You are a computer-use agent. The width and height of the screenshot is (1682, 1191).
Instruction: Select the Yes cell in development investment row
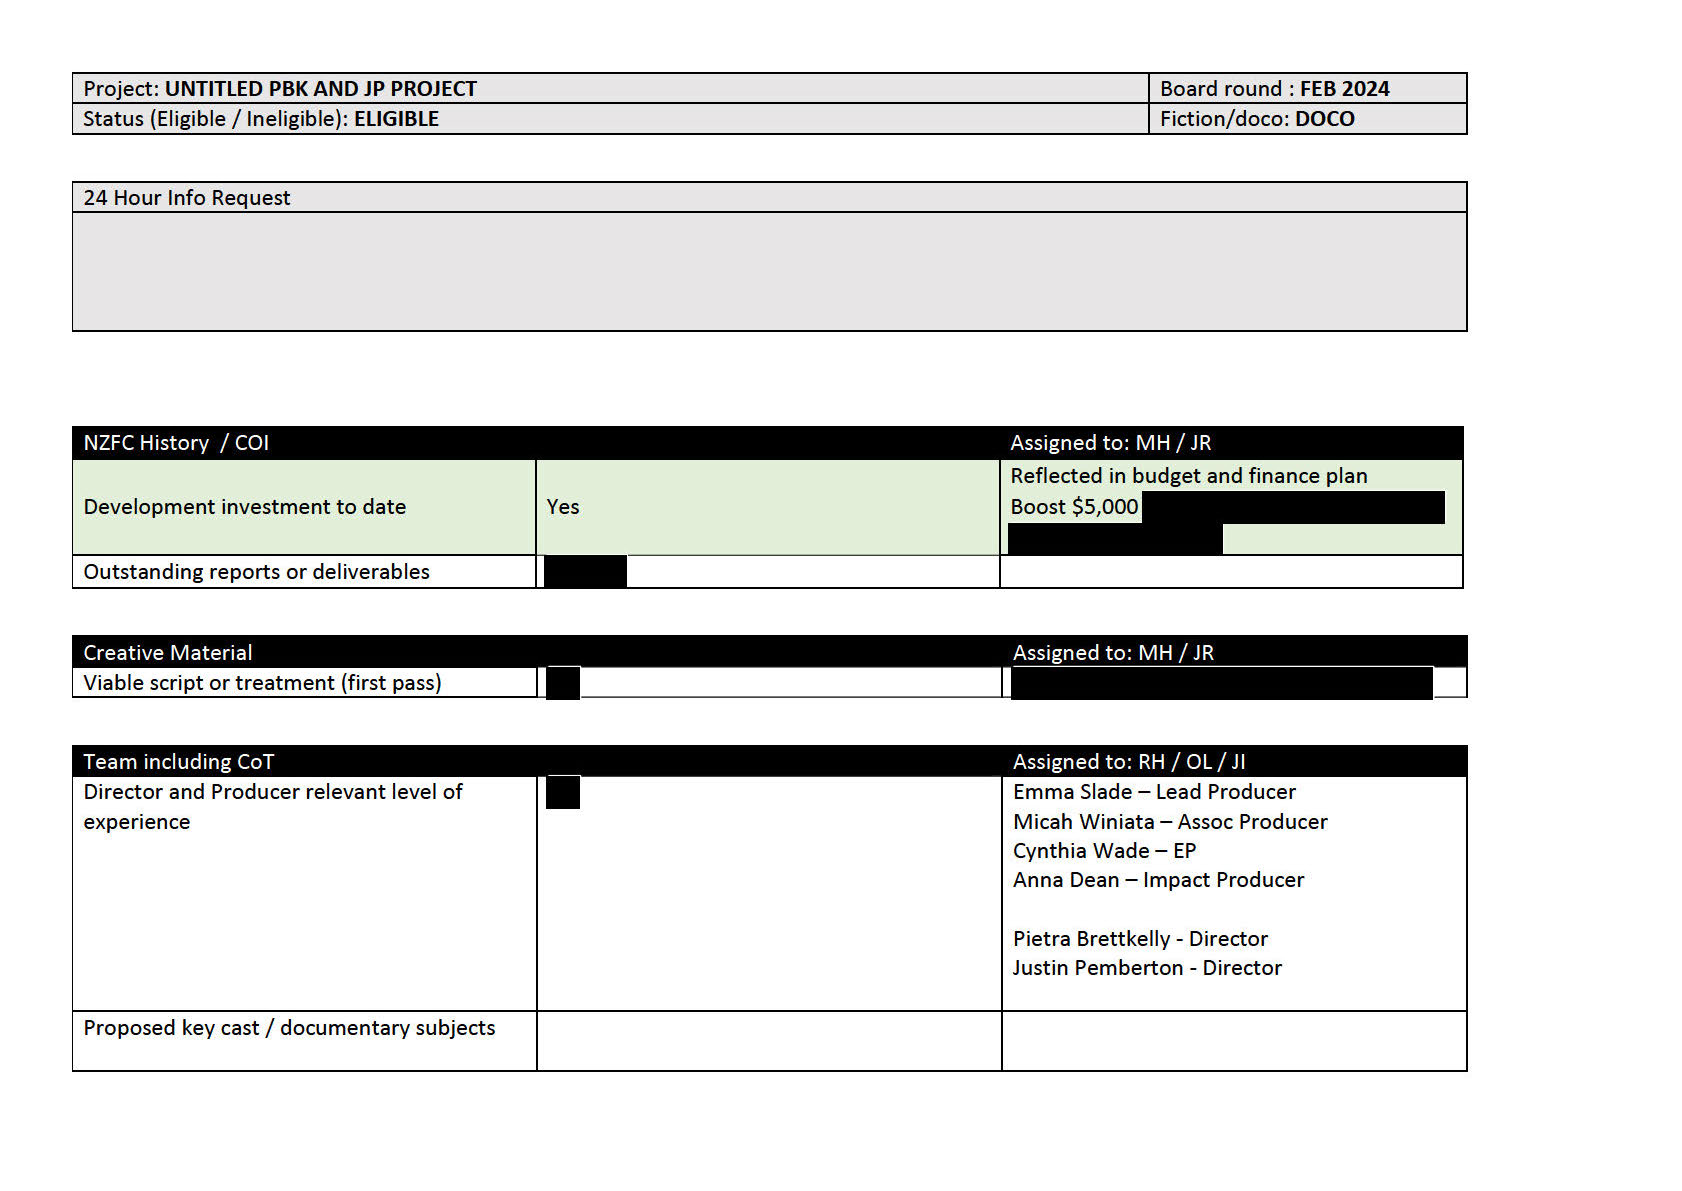(563, 507)
